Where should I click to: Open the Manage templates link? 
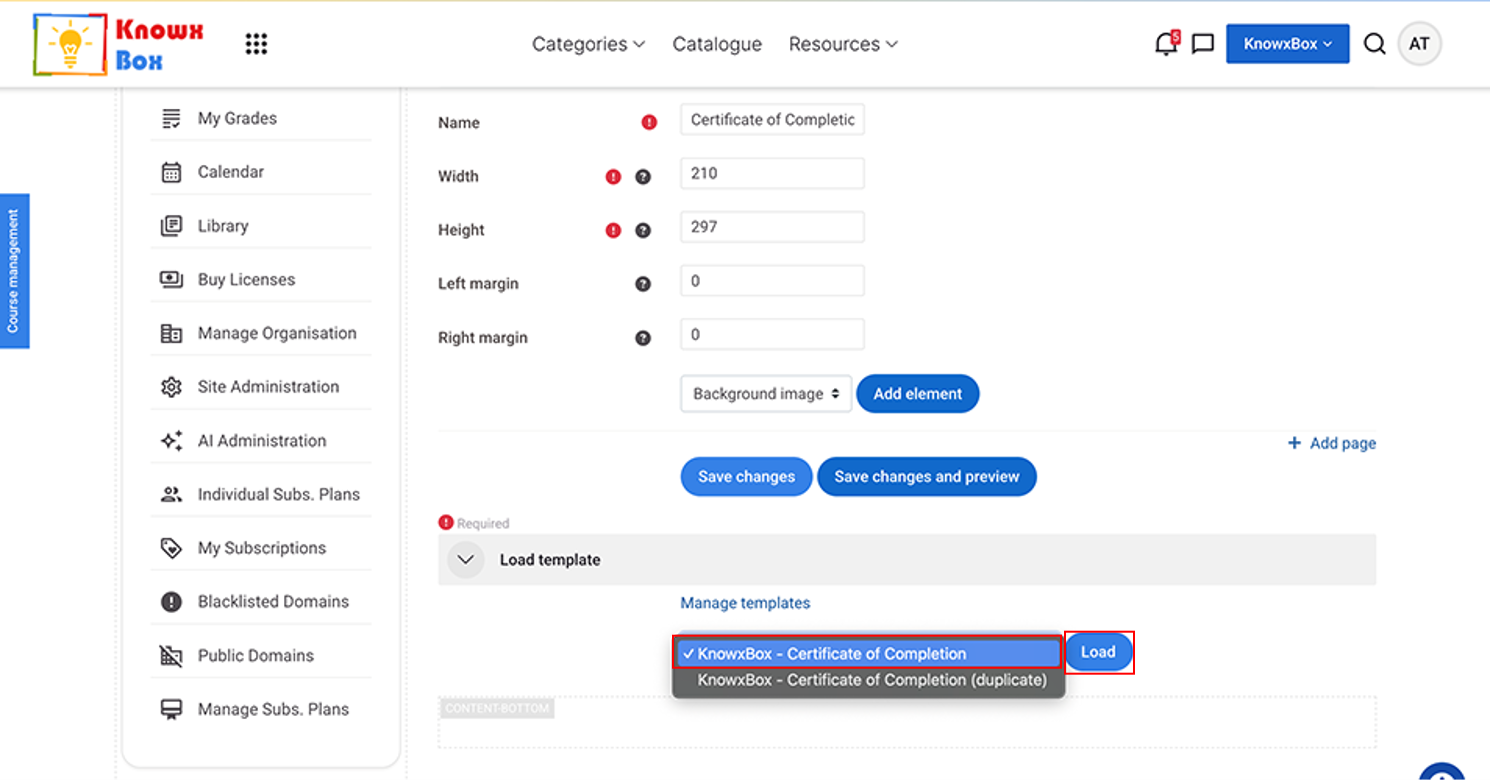point(745,603)
